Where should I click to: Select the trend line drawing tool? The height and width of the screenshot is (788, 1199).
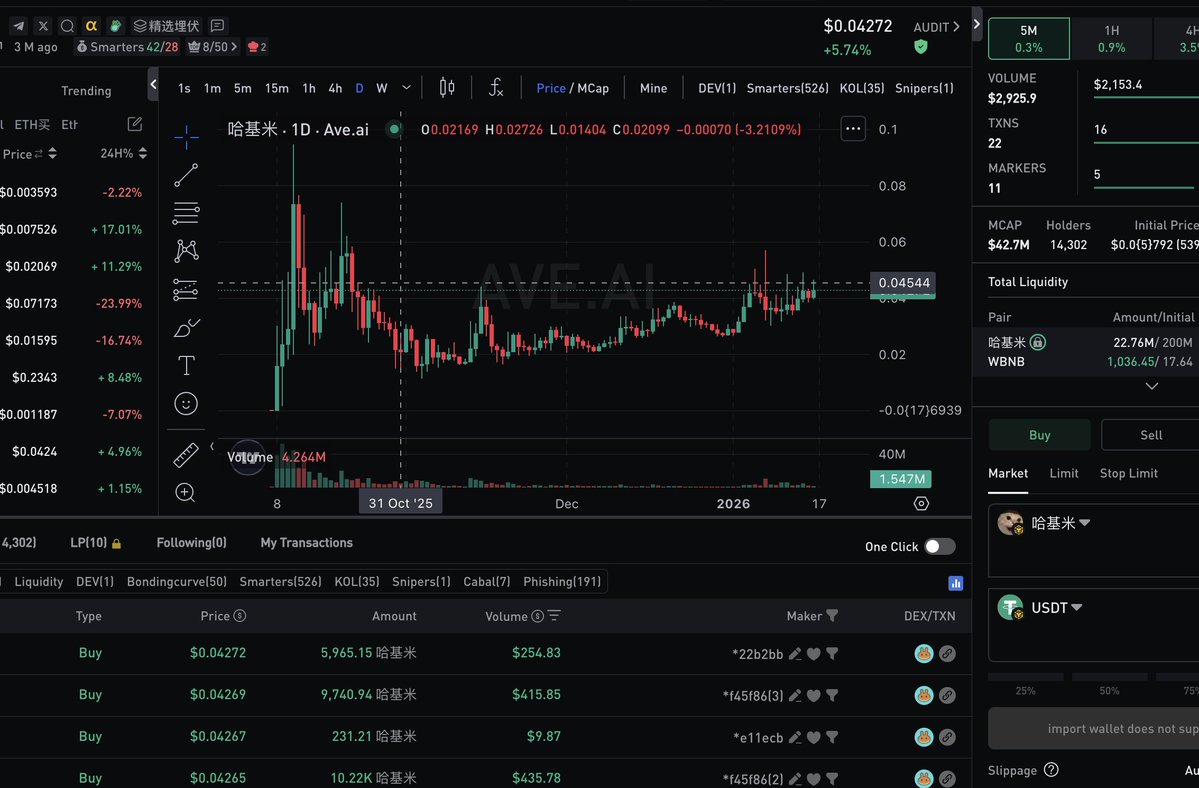coord(186,175)
